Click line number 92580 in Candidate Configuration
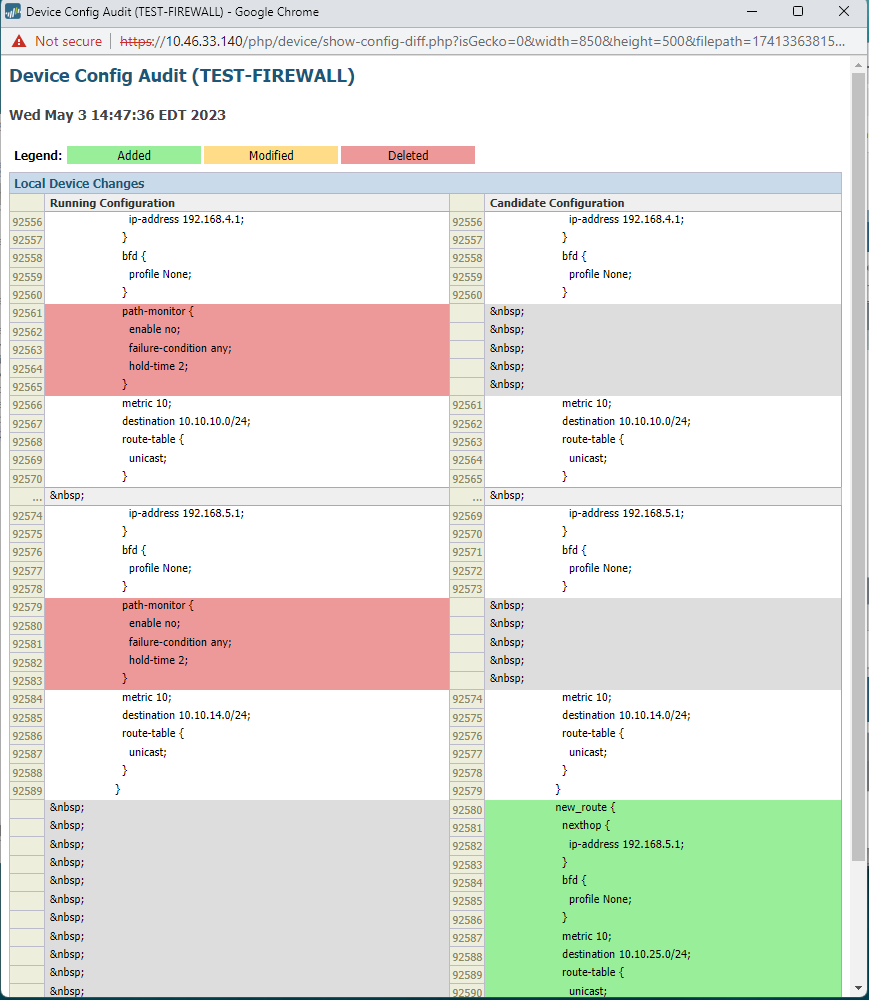Viewport: 869px width, 1000px height. point(467,810)
